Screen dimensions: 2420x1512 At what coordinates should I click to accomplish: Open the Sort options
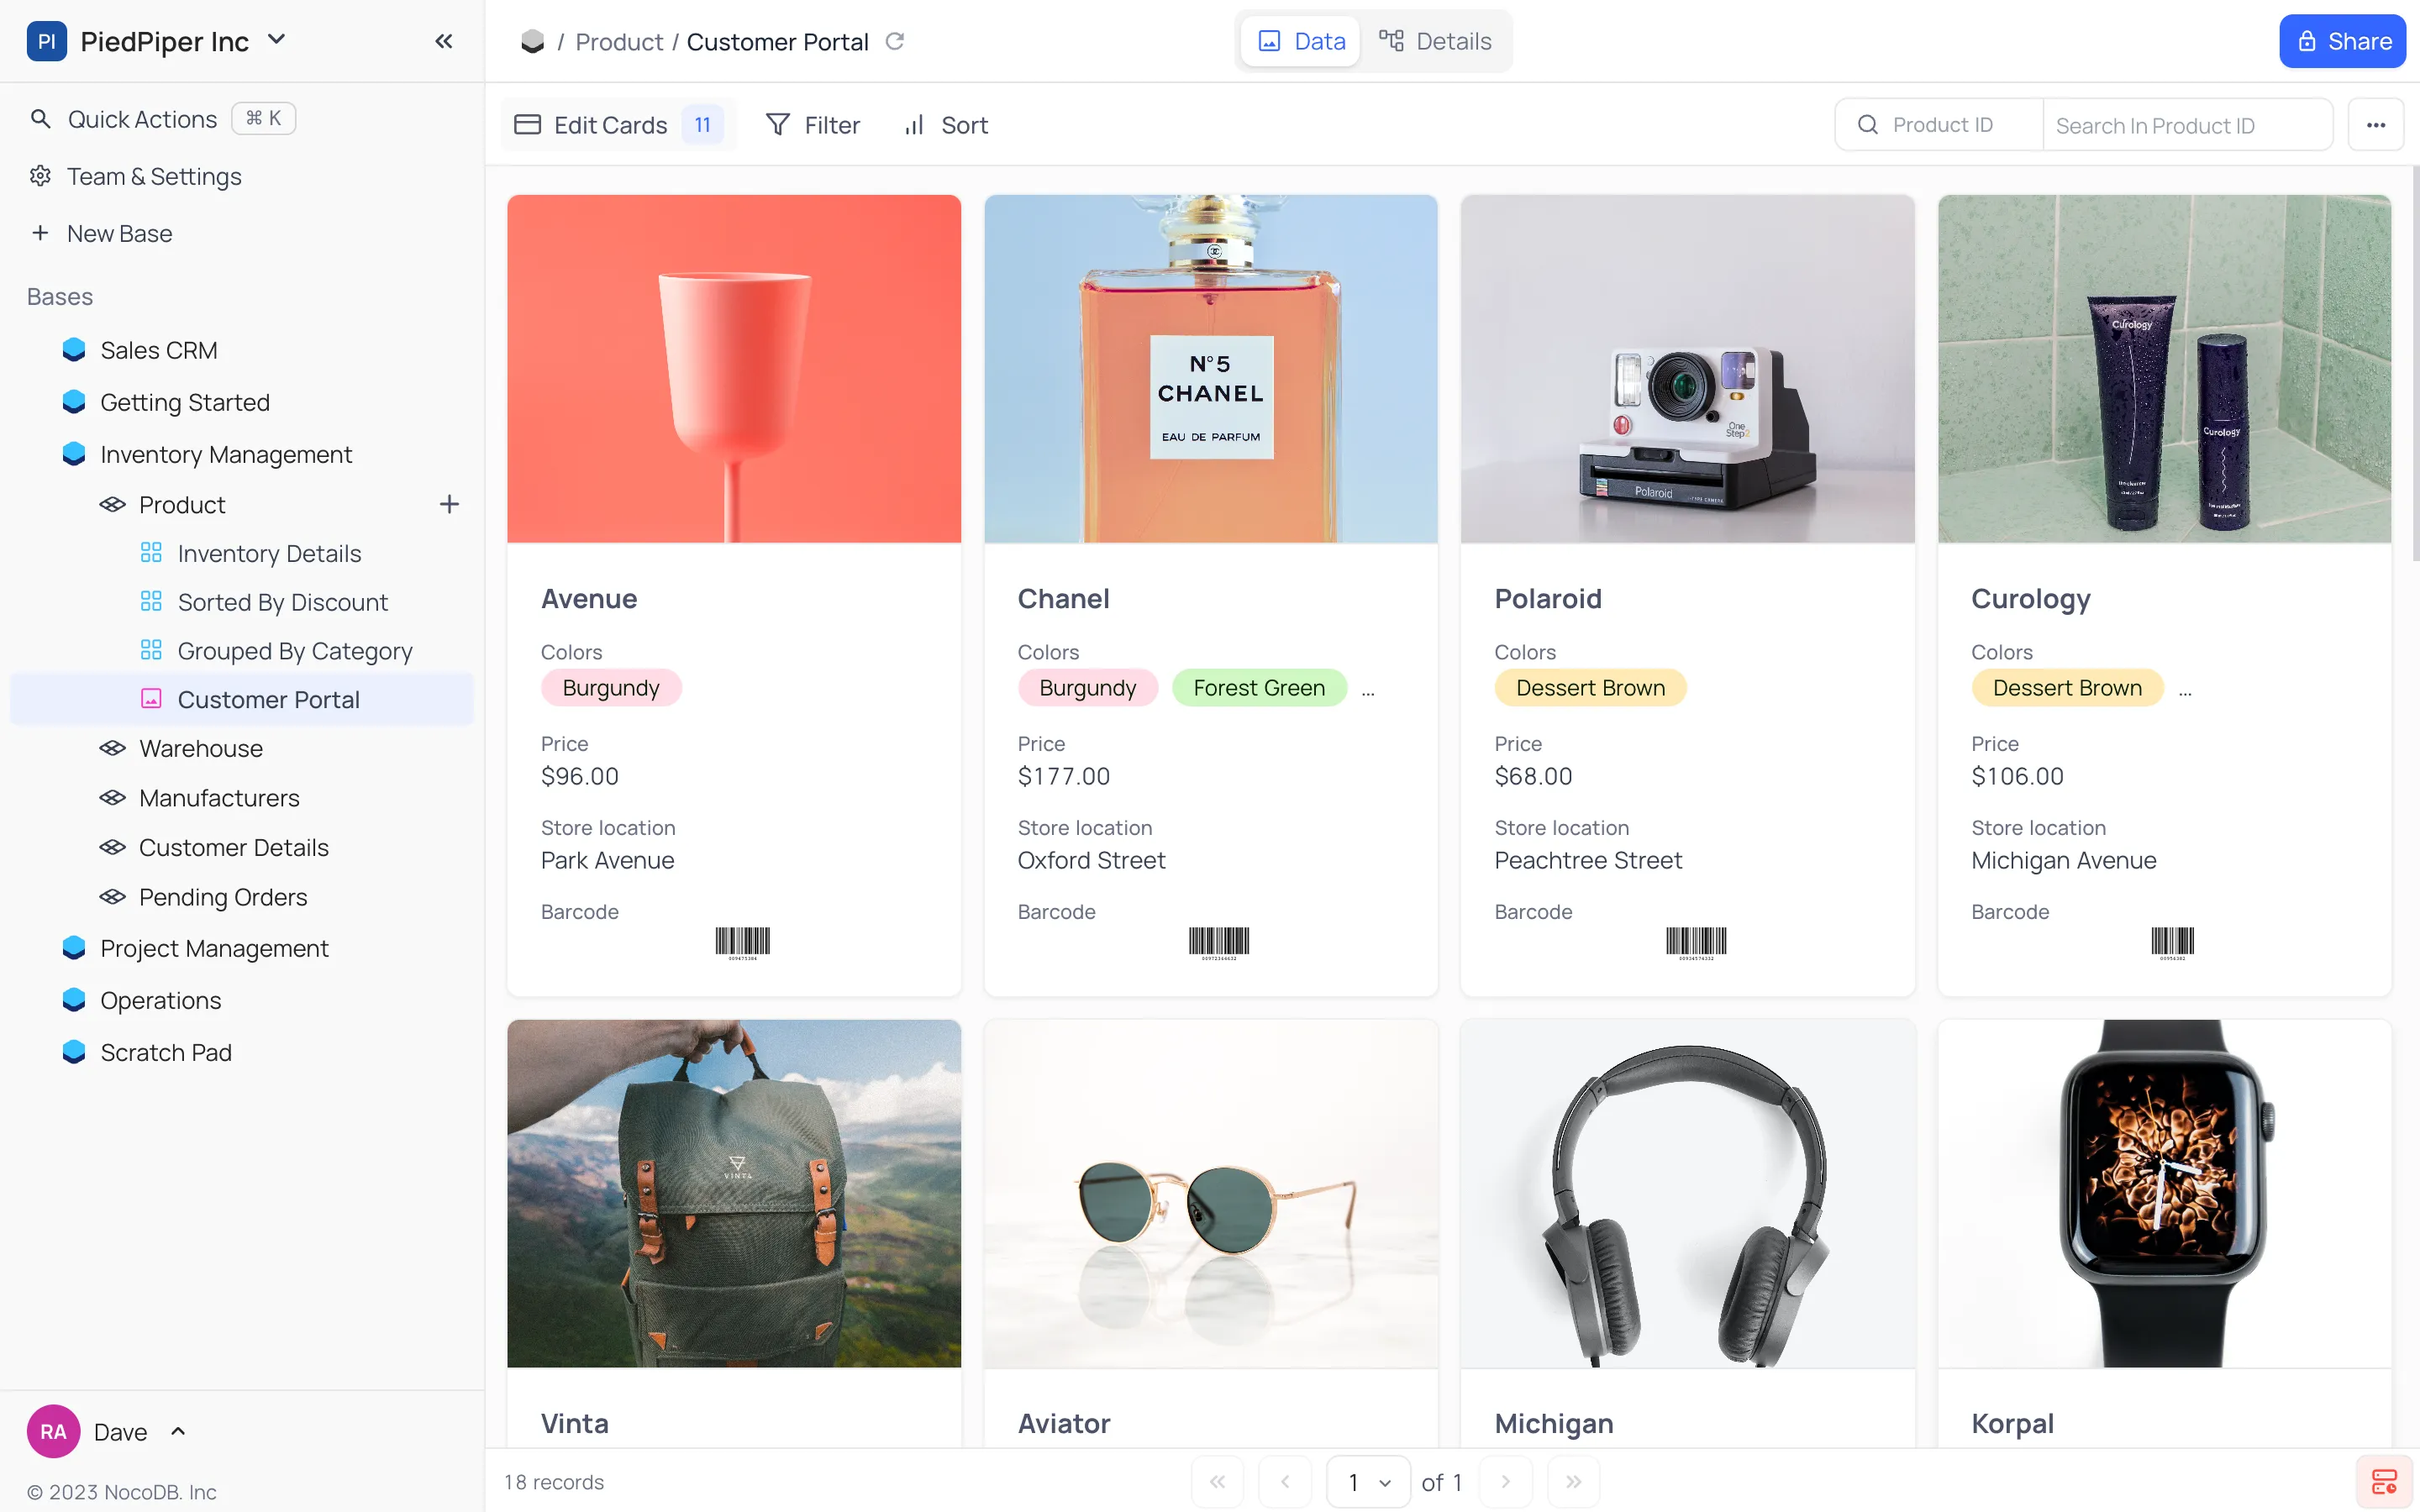pyautogui.click(x=944, y=124)
